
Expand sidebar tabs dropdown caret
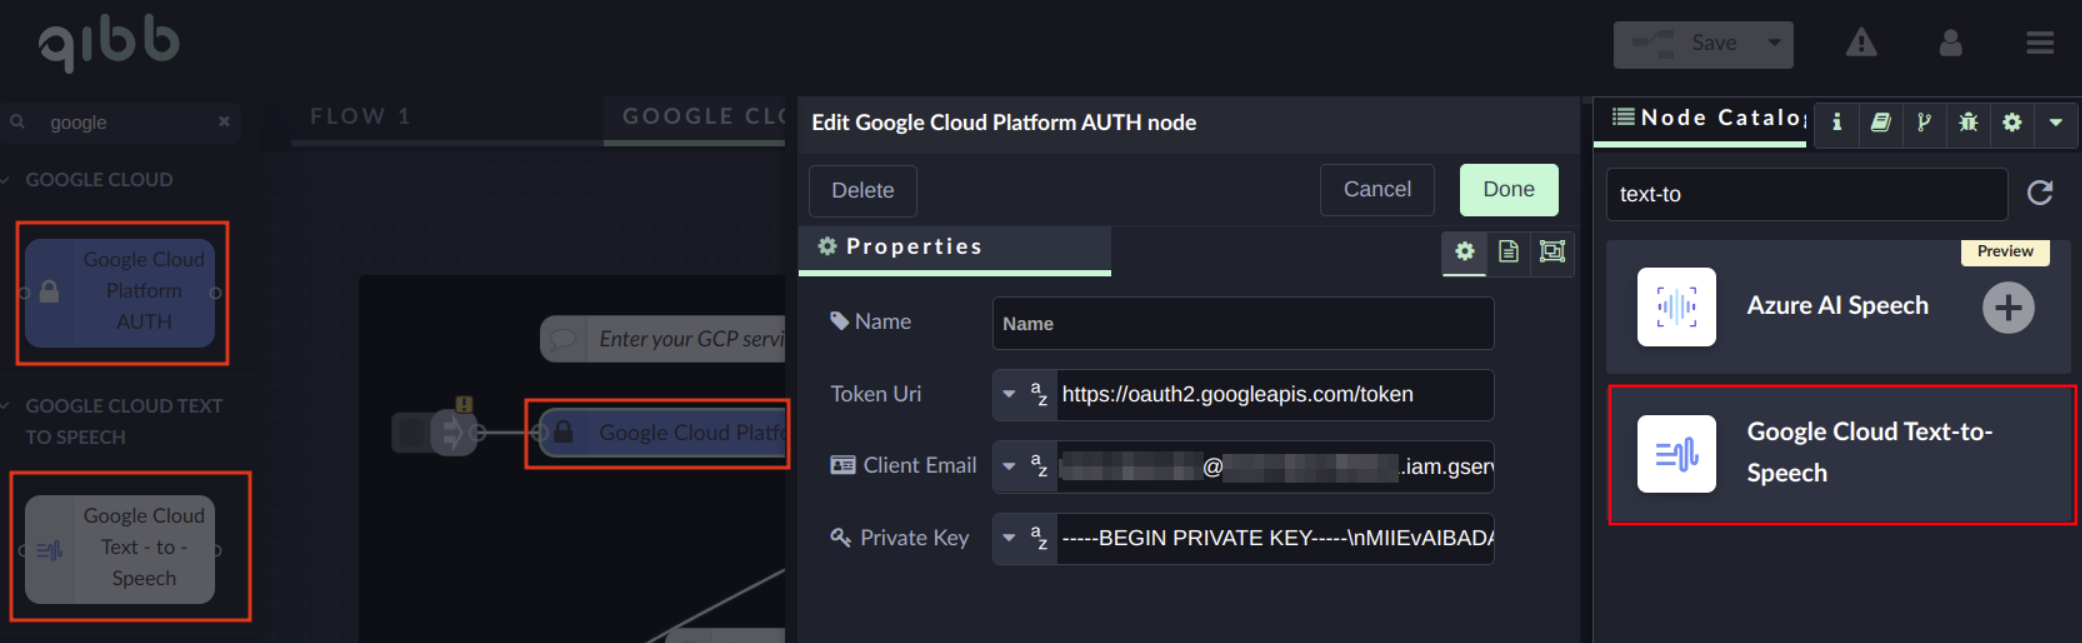coord(2055,122)
